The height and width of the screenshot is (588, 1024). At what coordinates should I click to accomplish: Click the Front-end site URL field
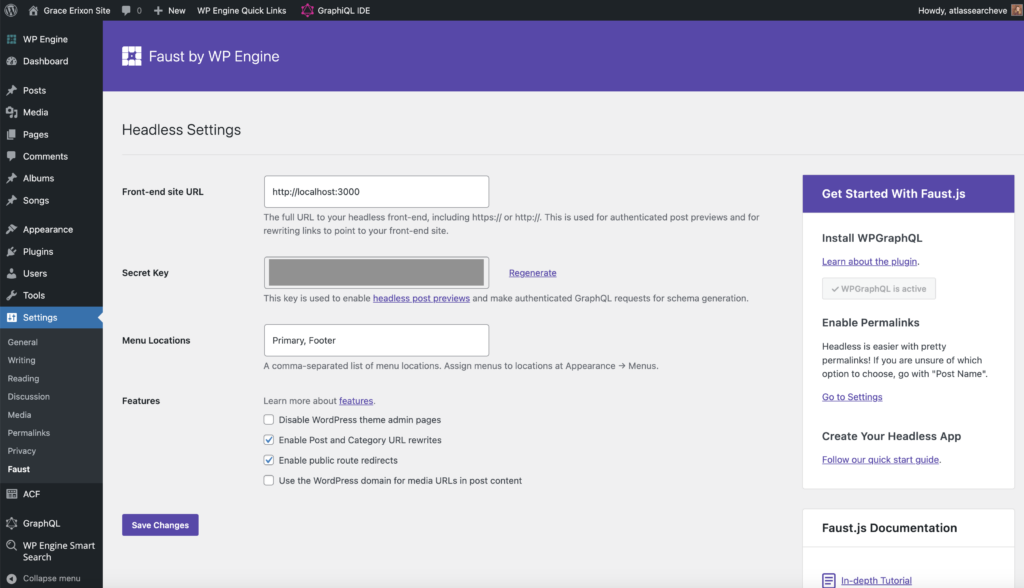point(376,192)
